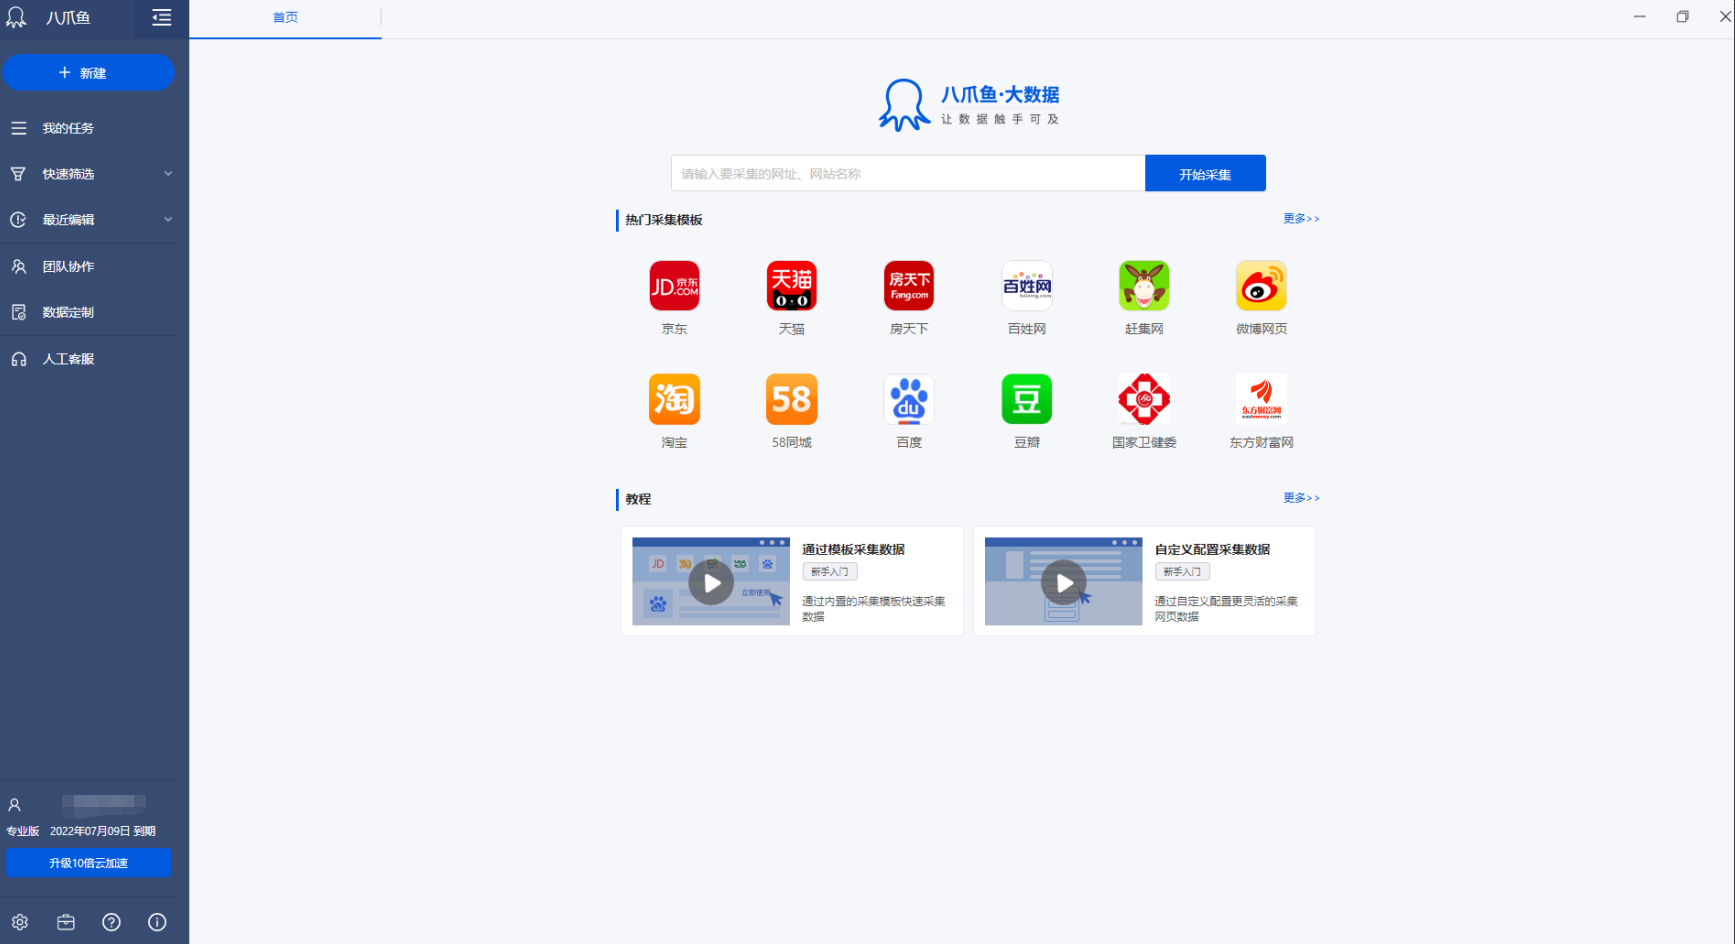The image size is (1735, 944).
Task: Click the 八爪鱼 octopus logo in sidebar
Action: [x=17, y=17]
